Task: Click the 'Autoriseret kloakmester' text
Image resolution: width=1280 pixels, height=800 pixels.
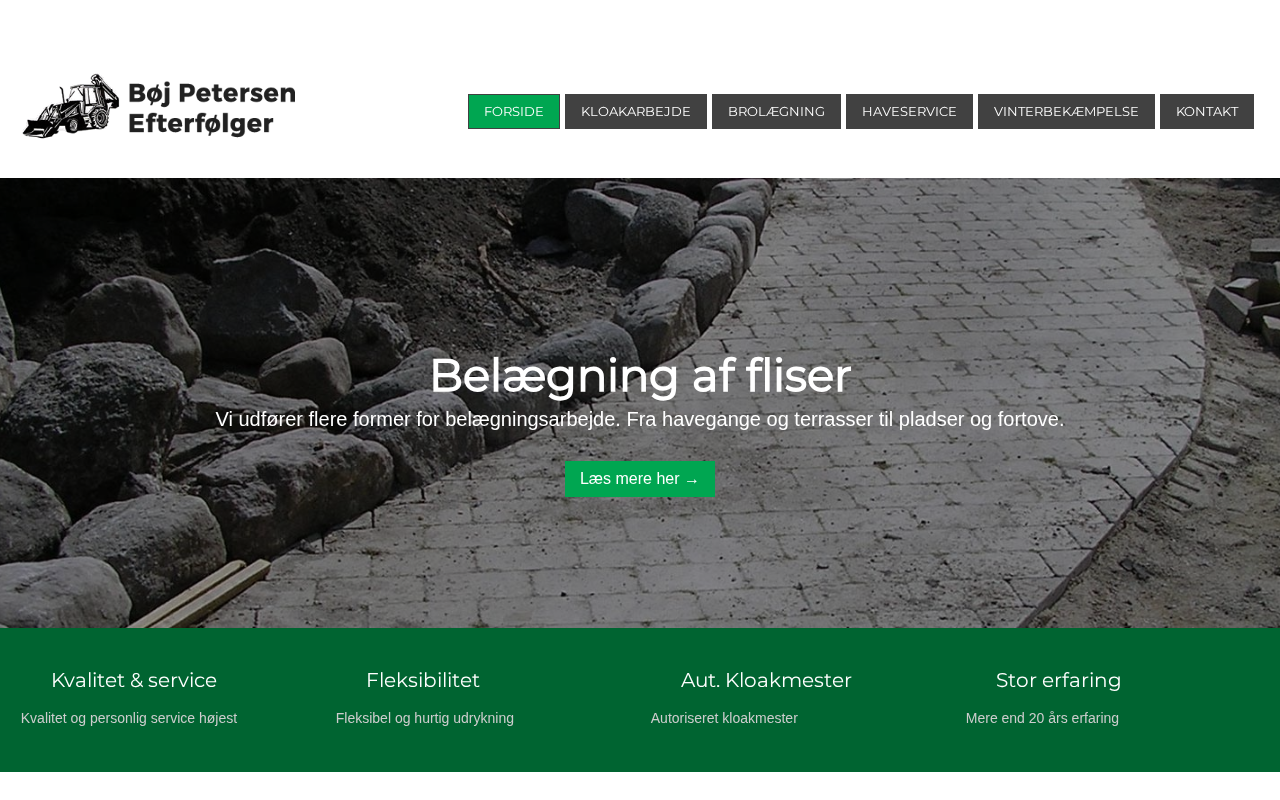Action: 724,718
